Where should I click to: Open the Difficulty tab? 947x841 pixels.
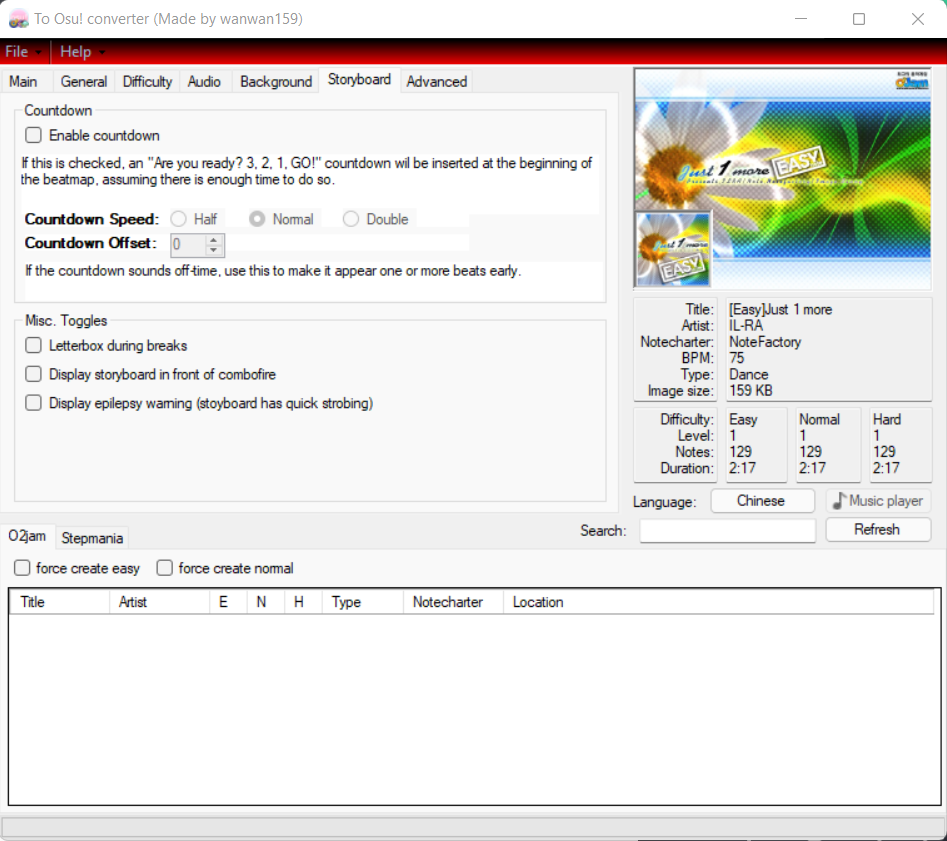point(147,82)
